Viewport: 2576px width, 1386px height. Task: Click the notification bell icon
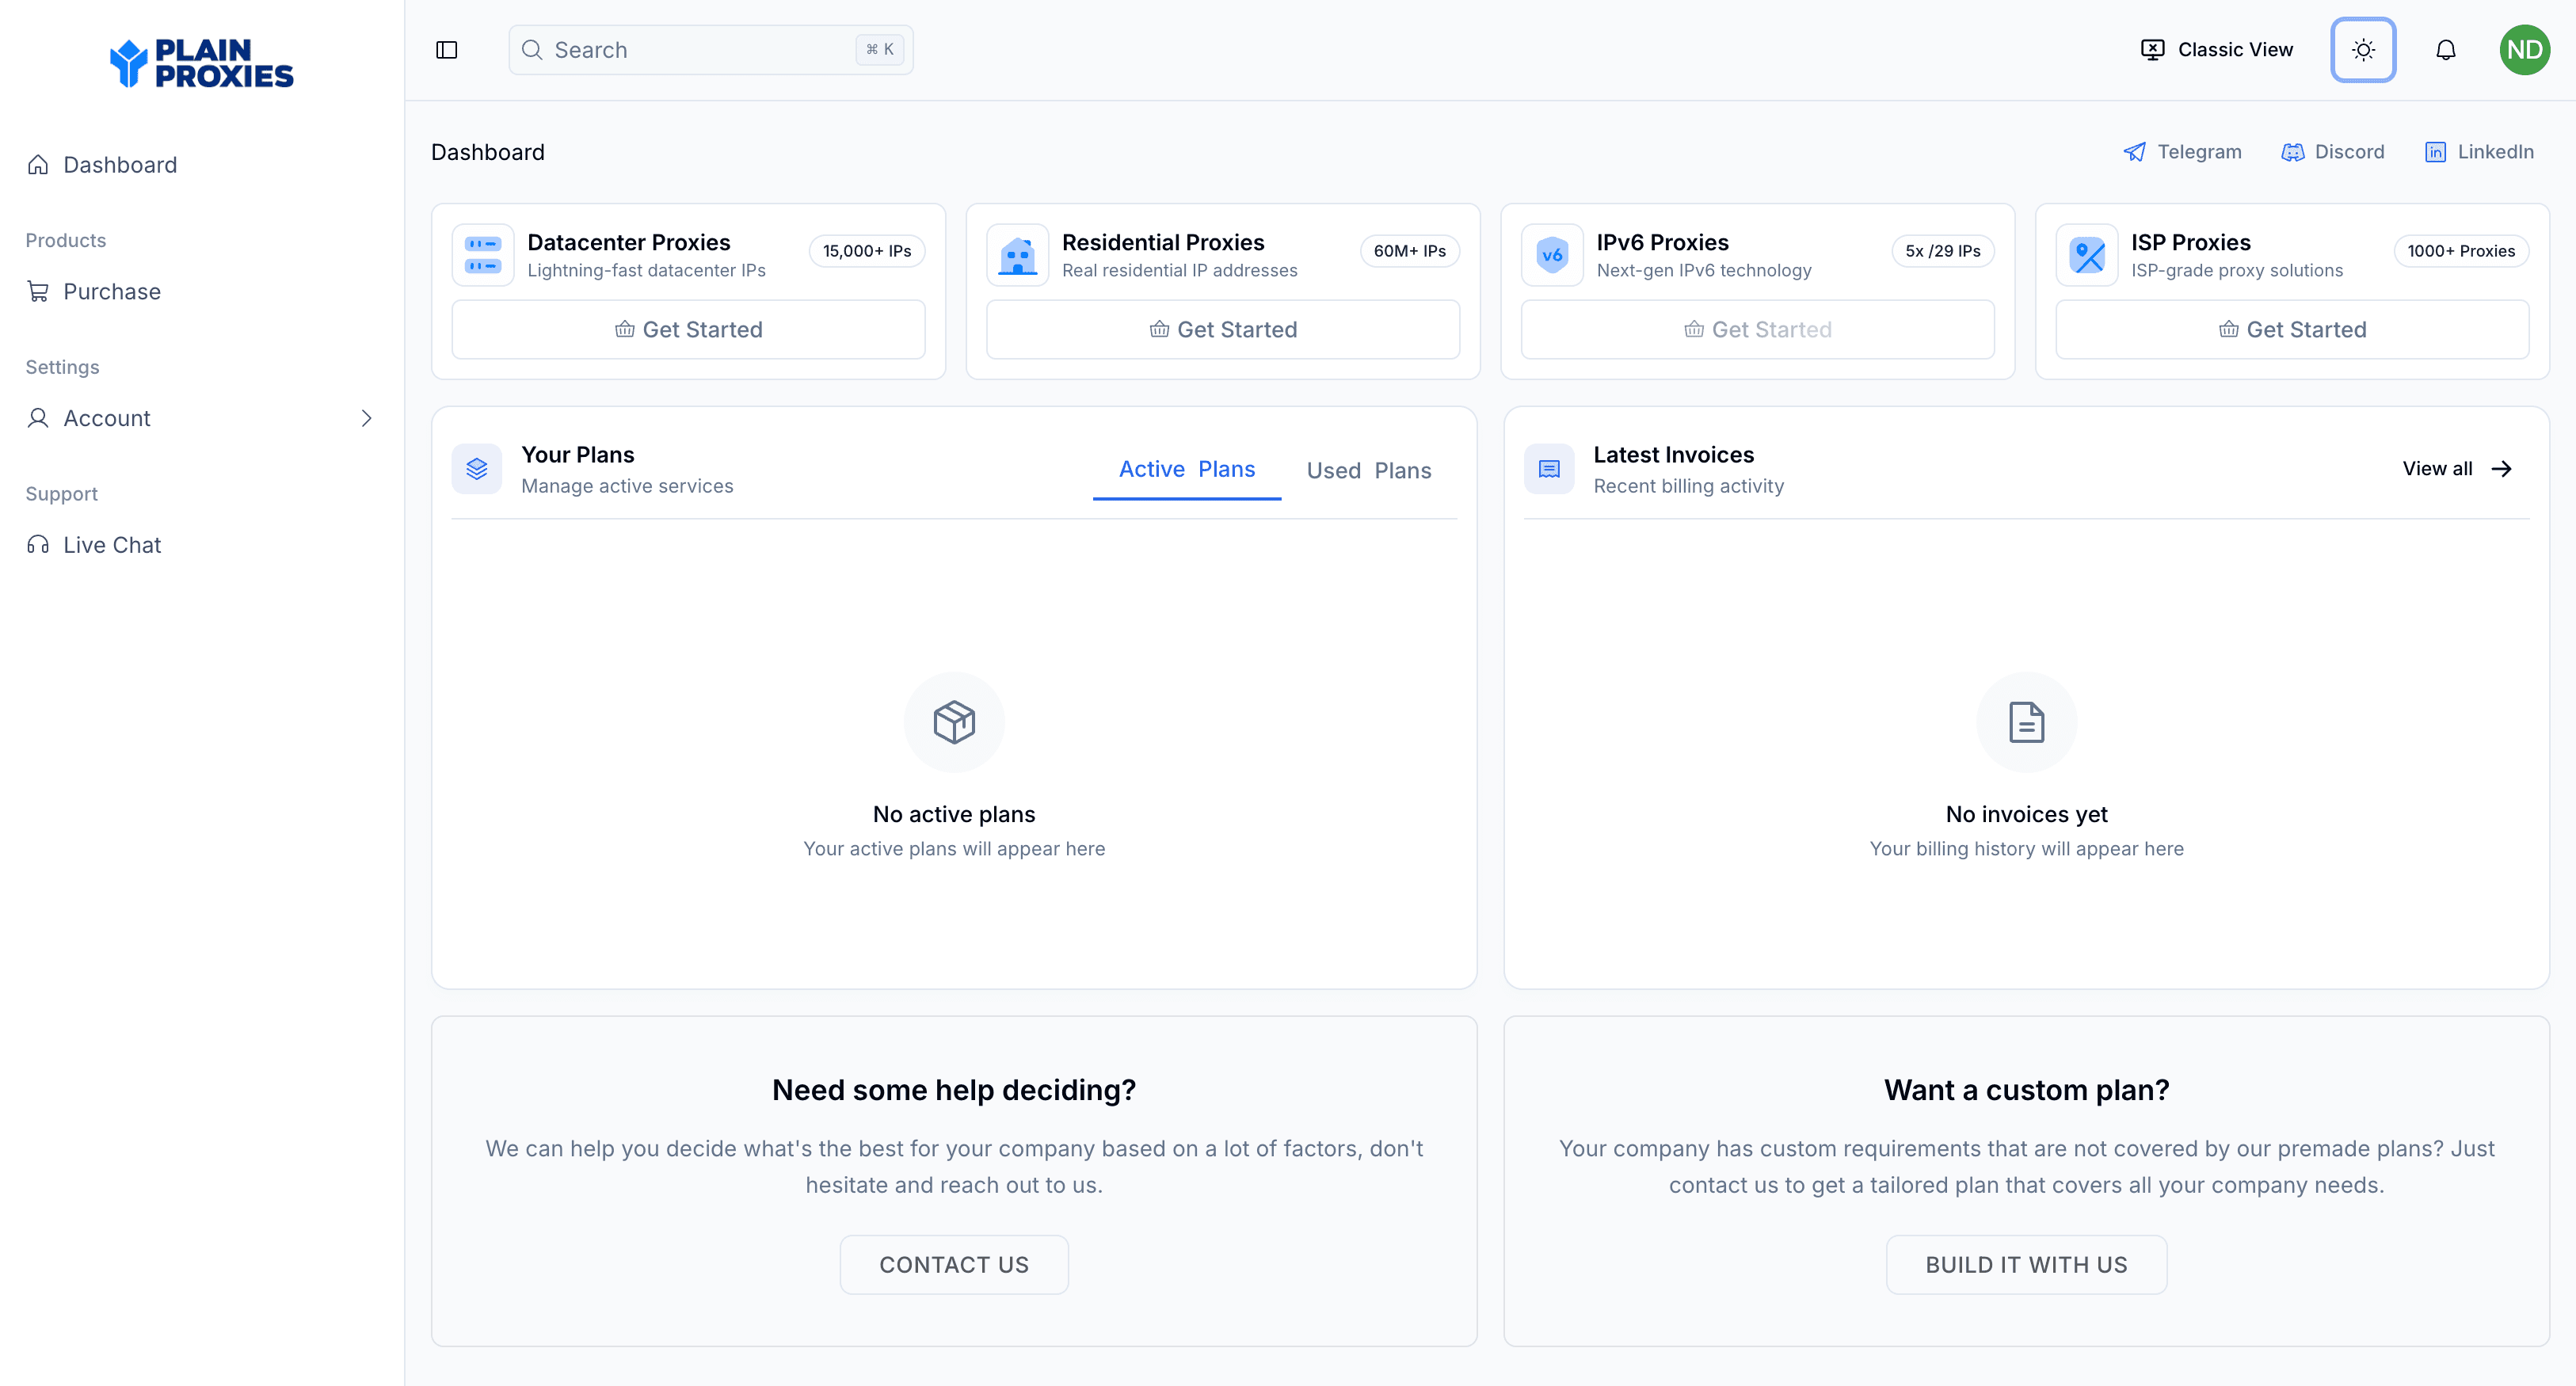2445,49
